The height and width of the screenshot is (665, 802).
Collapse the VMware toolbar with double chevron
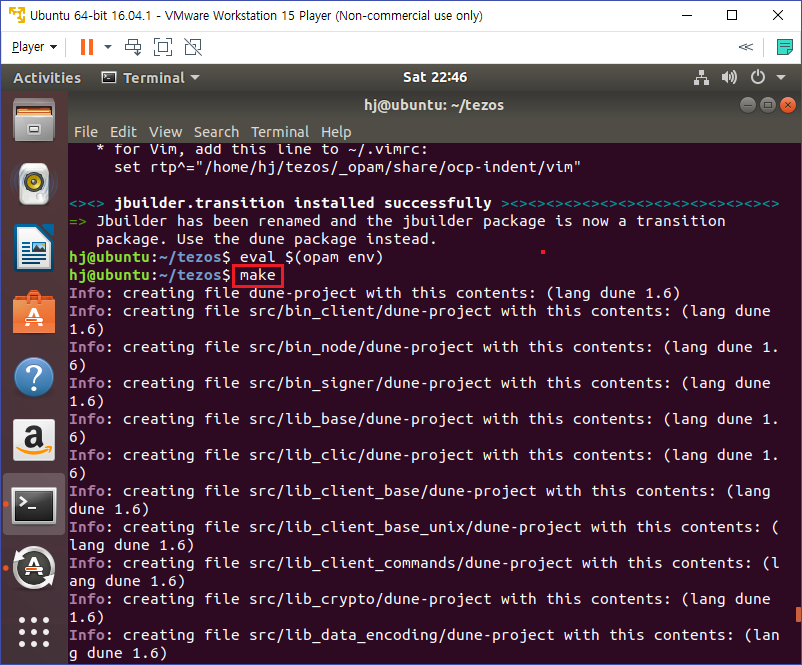tap(746, 47)
